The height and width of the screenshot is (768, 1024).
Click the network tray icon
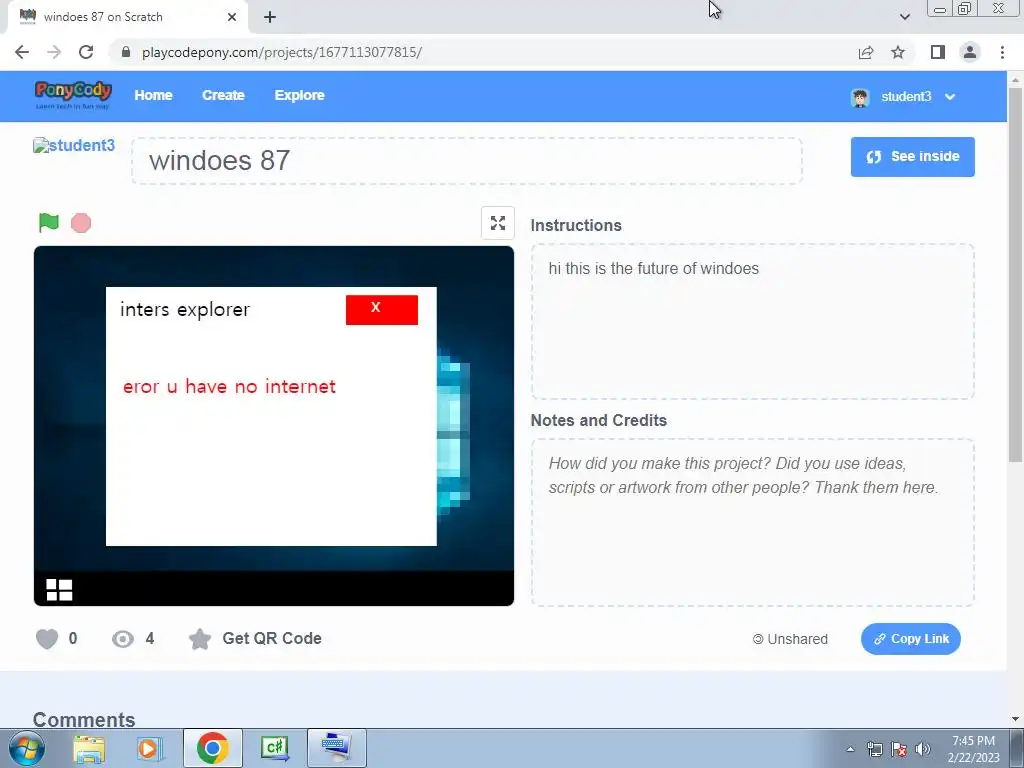coord(874,749)
